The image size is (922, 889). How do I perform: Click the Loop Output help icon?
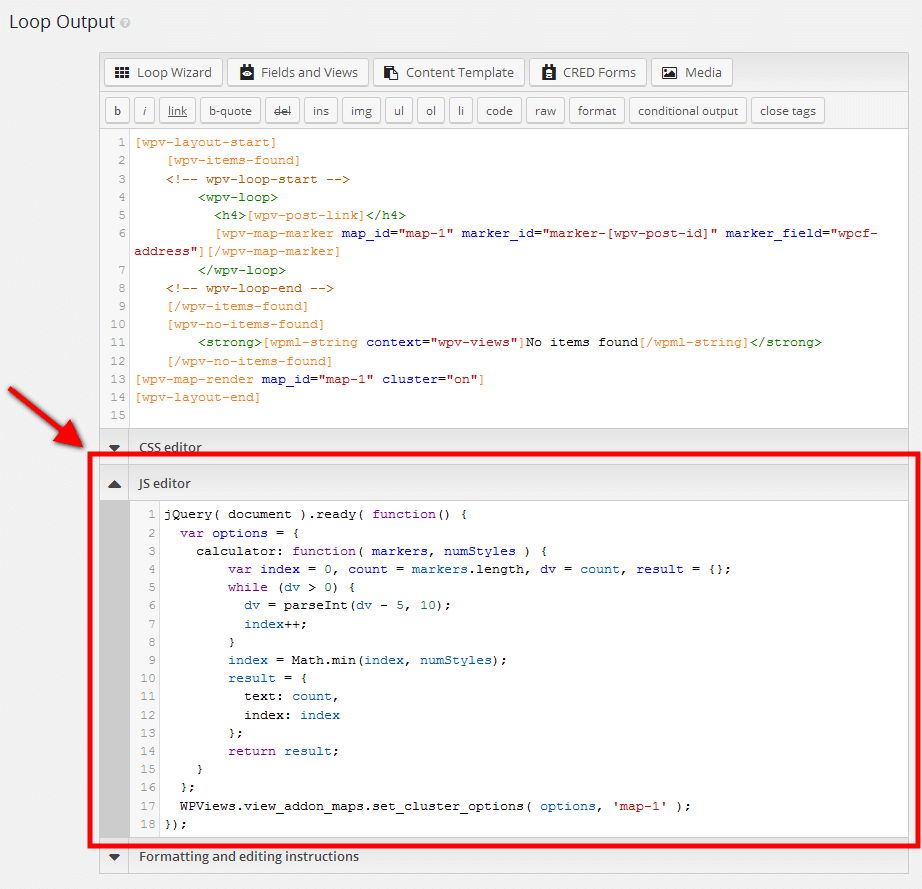[x=125, y=23]
